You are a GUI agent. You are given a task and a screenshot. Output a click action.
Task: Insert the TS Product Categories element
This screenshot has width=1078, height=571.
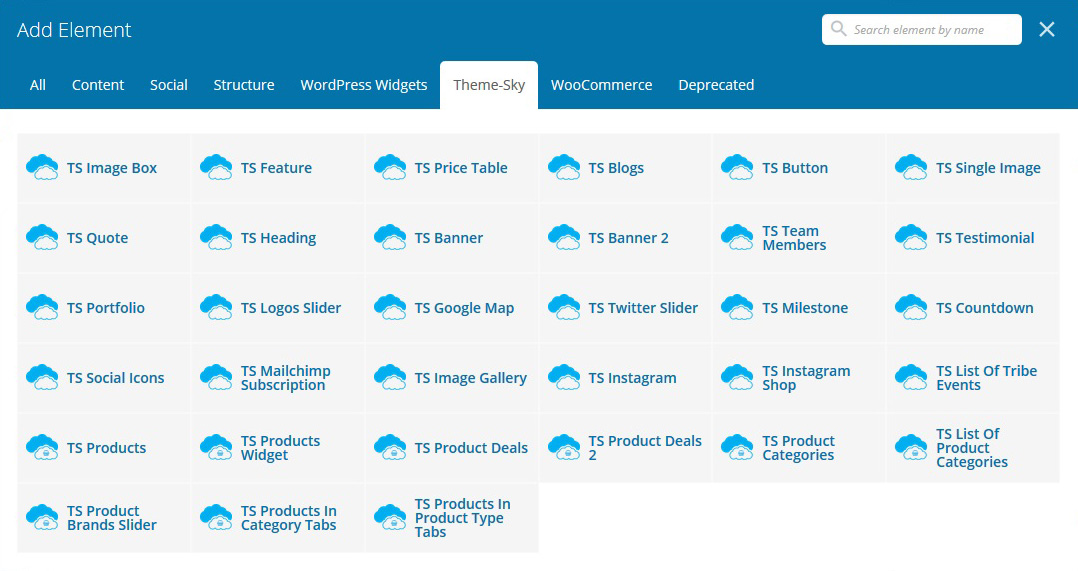coord(799,448)
